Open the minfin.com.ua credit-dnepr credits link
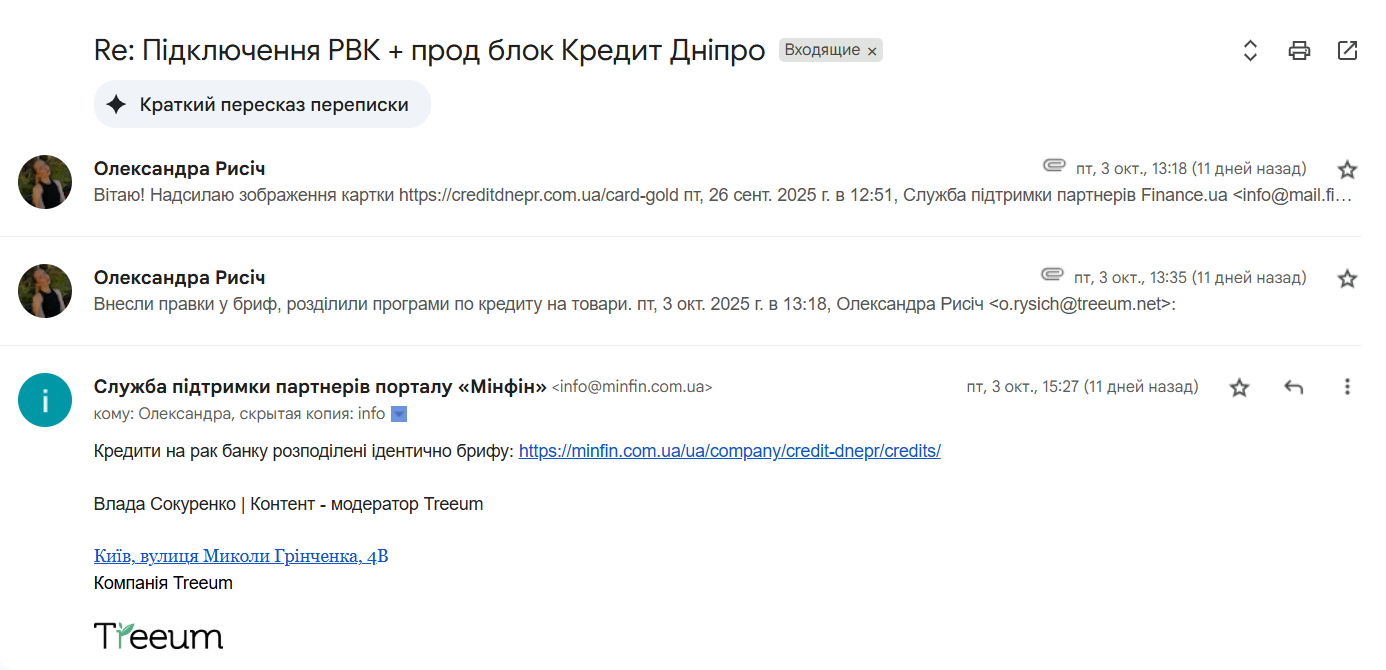1386x670 pixels. (x=730, y=451)
